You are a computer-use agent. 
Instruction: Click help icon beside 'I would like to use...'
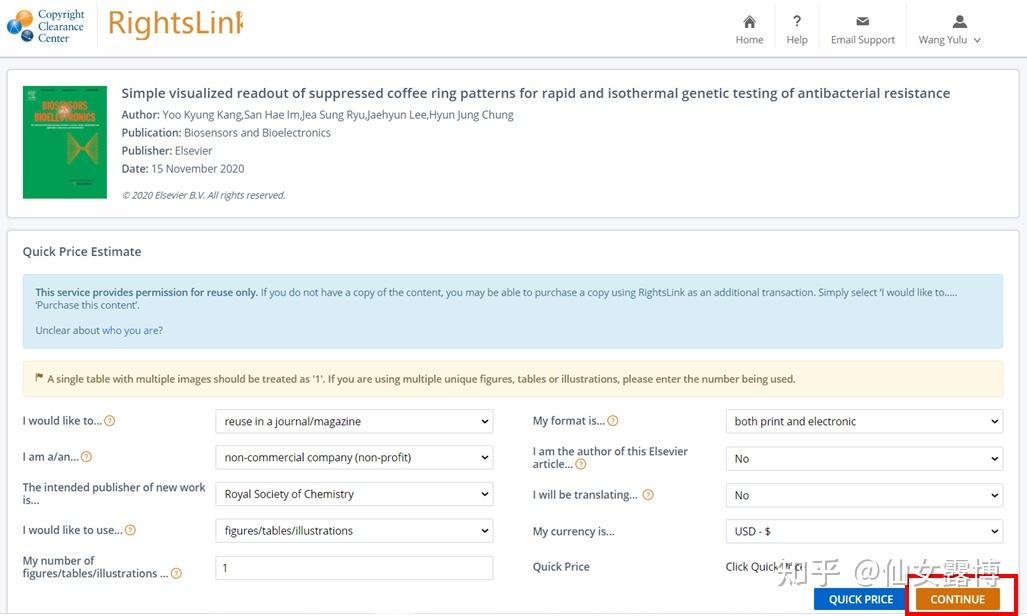tap(130, 530)
